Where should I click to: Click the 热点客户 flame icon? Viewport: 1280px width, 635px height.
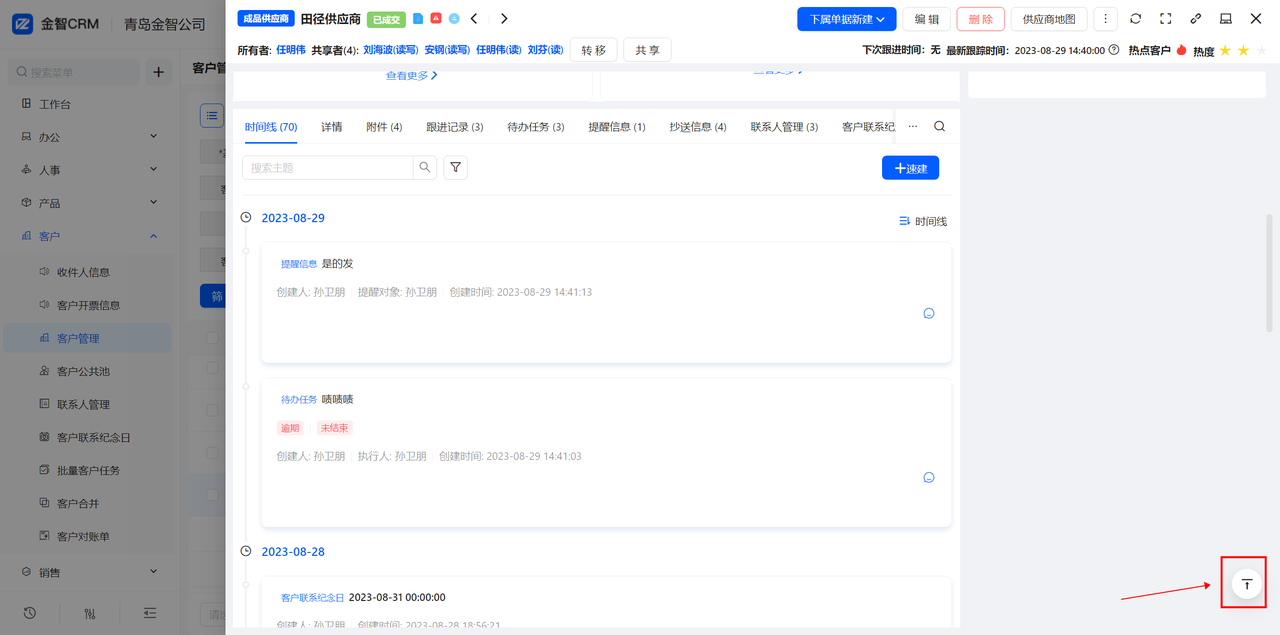pyautogui.click(x=1181, y=50)
